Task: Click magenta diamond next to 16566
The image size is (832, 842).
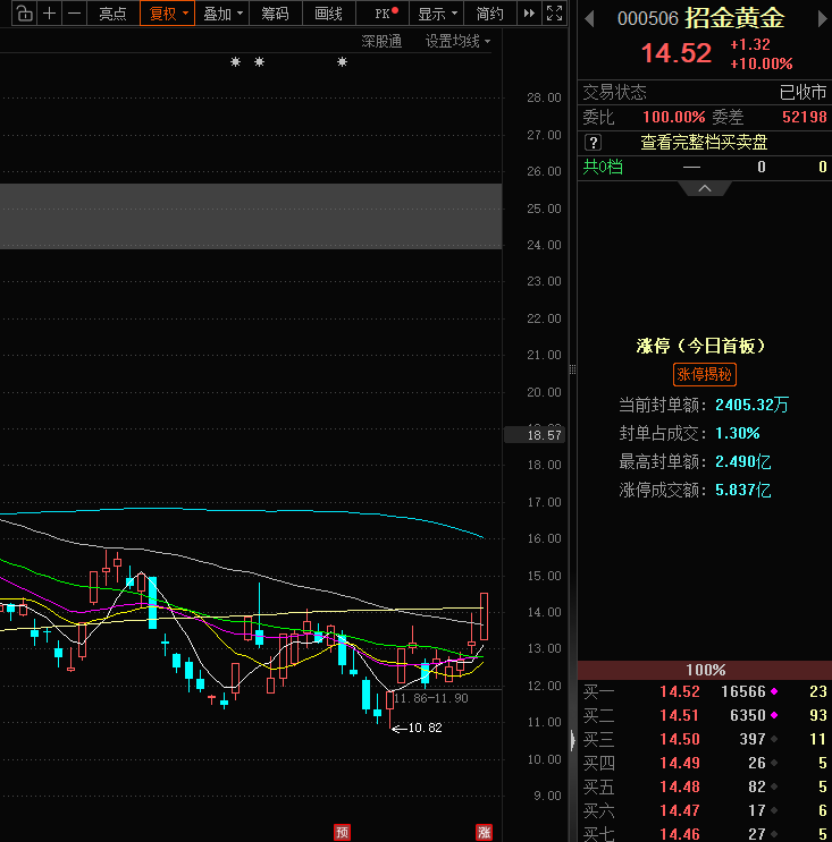Action: point(774,692)
